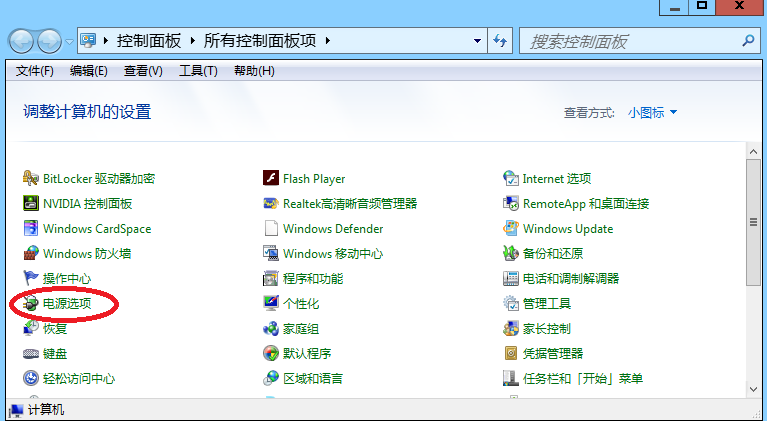Viewport: 767px width, 421px height.
Task: Open the 工具(T) menu
Action: click(x=197, y=71)
